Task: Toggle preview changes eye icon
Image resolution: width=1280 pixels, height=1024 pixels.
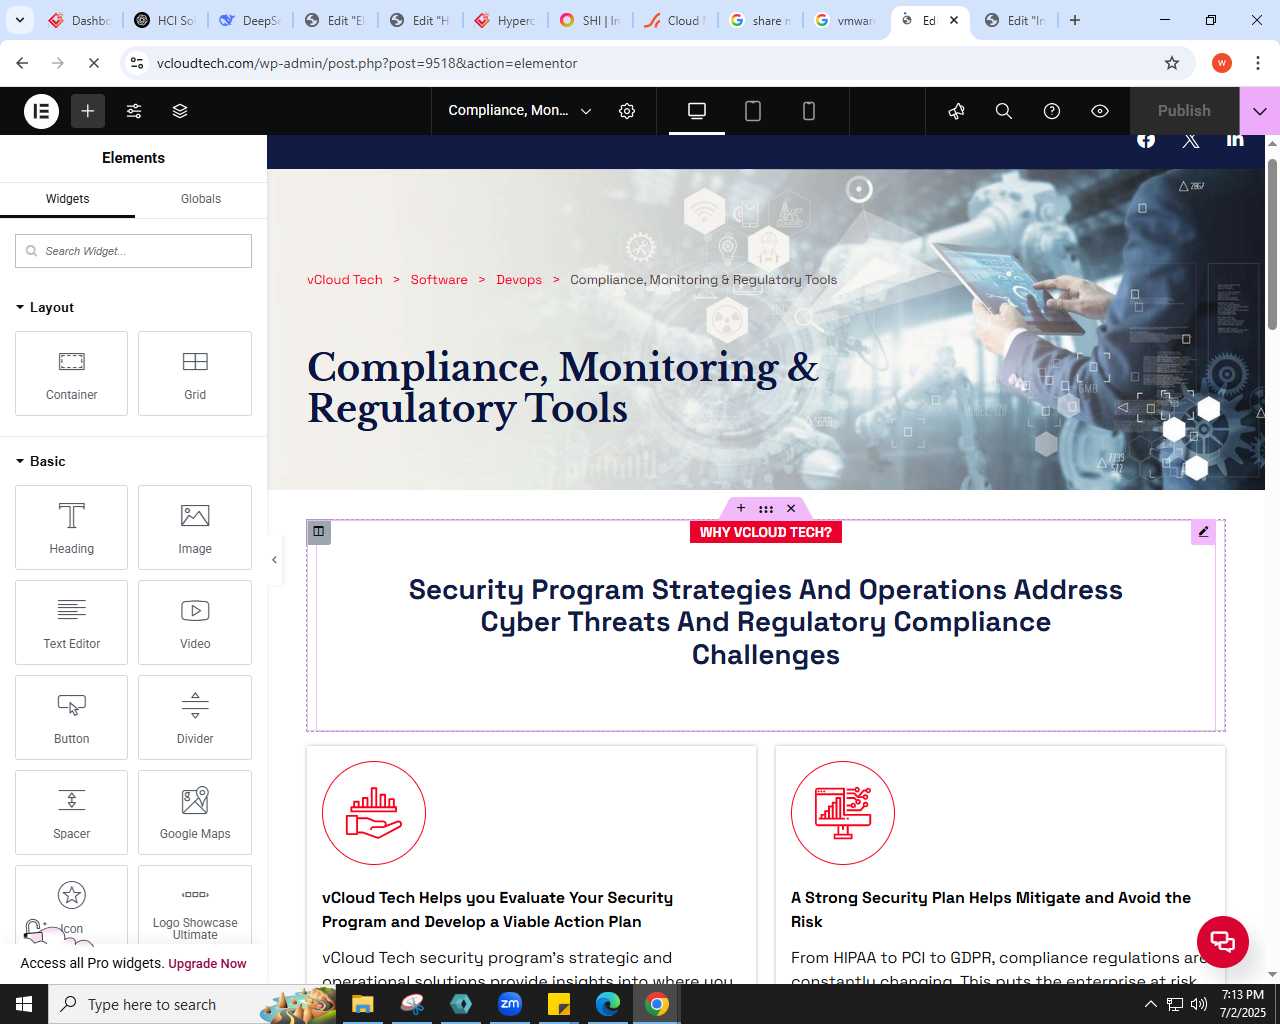Action: click(x=1100, y=111)
